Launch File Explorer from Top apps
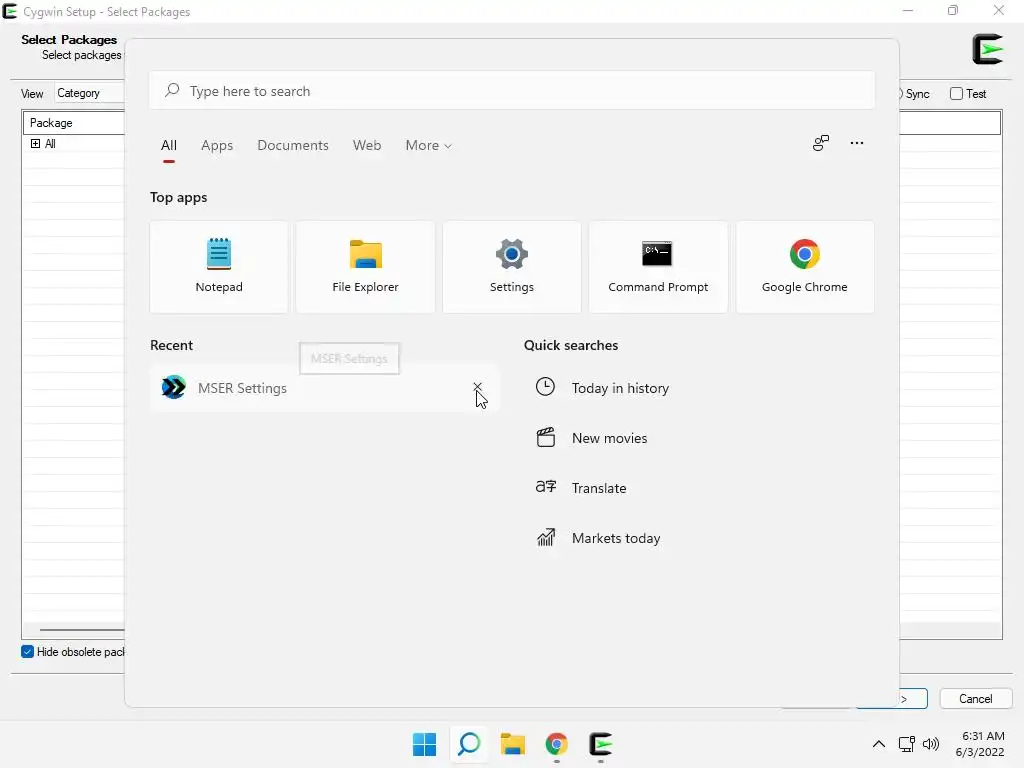This screenshot has width=1024, height=768. pos(365,266)
